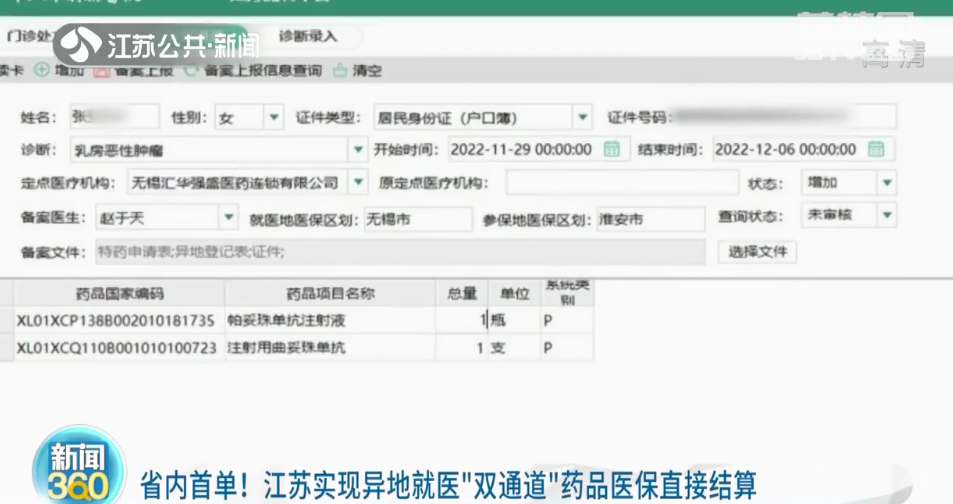Click the 就医地医保区划 field showing 无锡市
Screen dimensions: 953x504
click(416, 218)
